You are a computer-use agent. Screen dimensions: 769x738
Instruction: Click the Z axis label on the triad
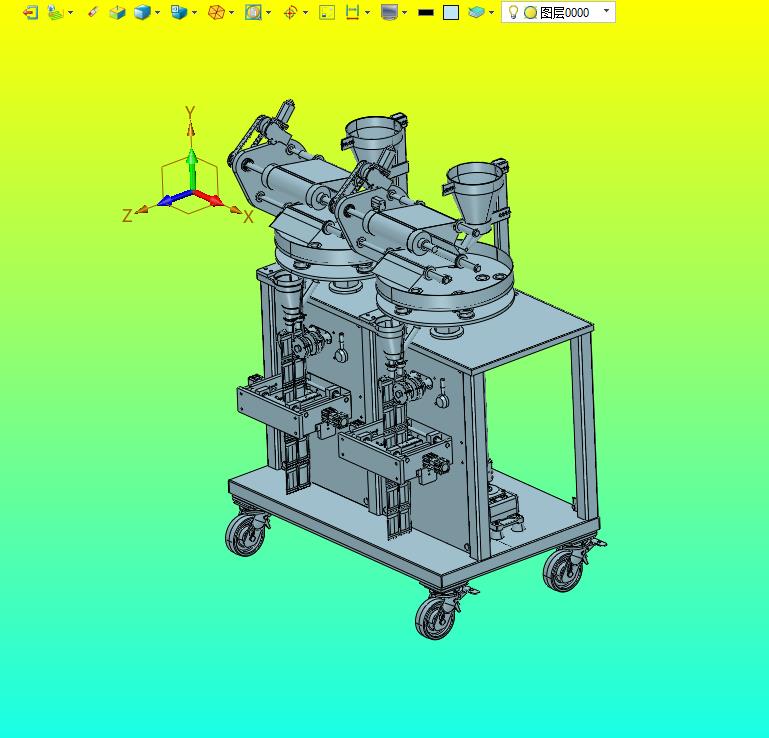tap(127, 216)
